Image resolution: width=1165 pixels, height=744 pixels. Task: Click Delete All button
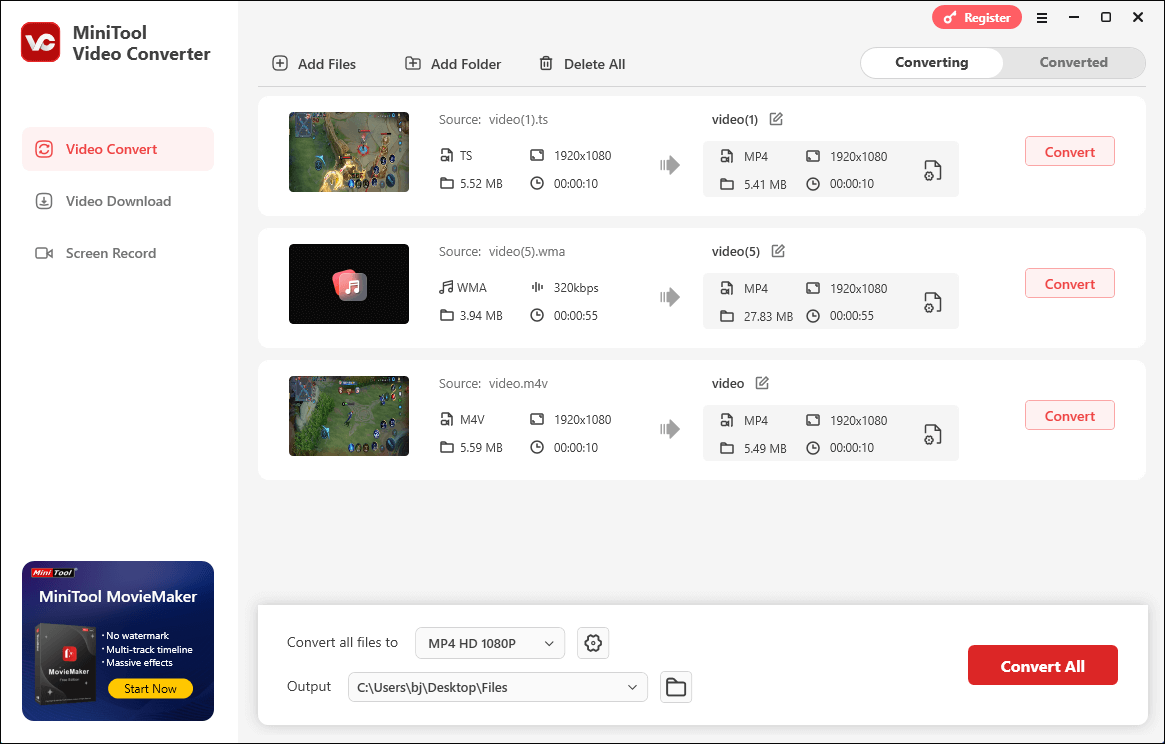(582, 64)
